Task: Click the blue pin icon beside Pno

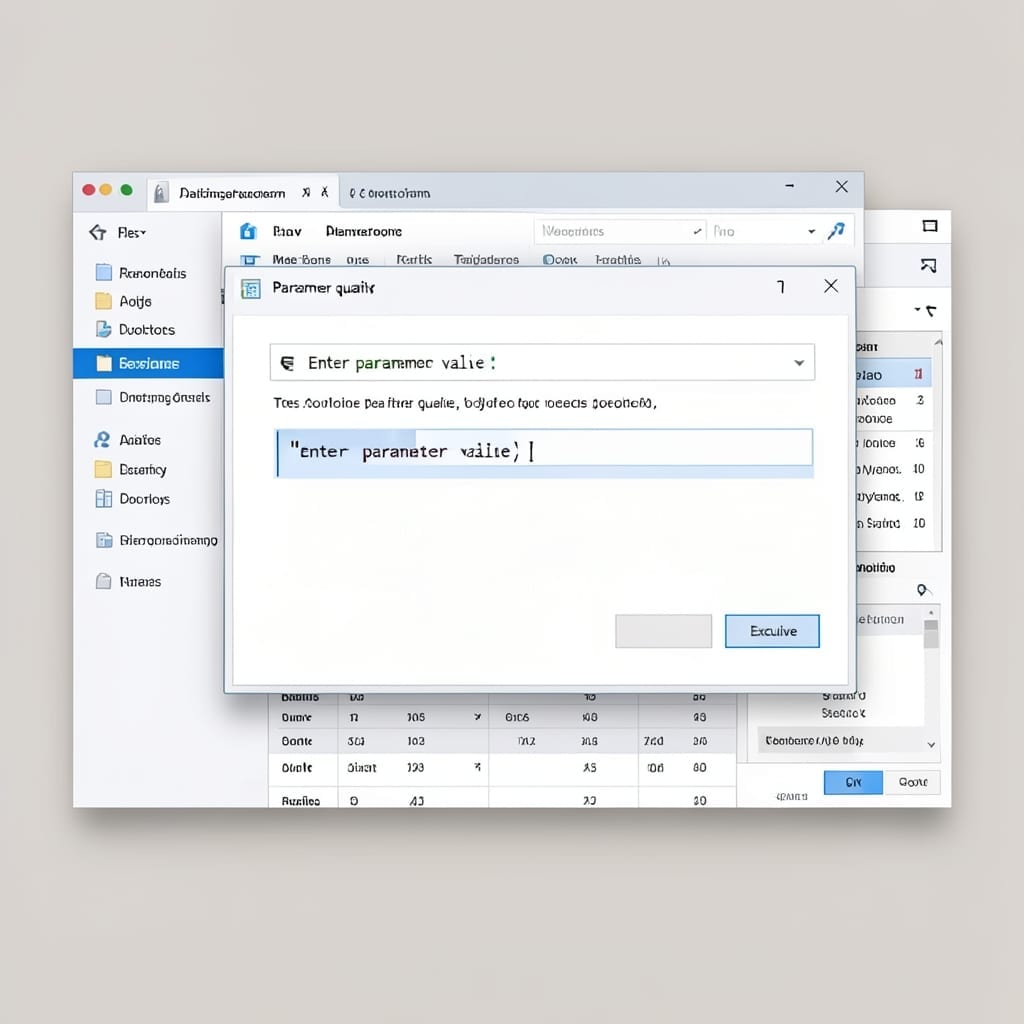Action: pyautogui.click(x=837, y=231)
